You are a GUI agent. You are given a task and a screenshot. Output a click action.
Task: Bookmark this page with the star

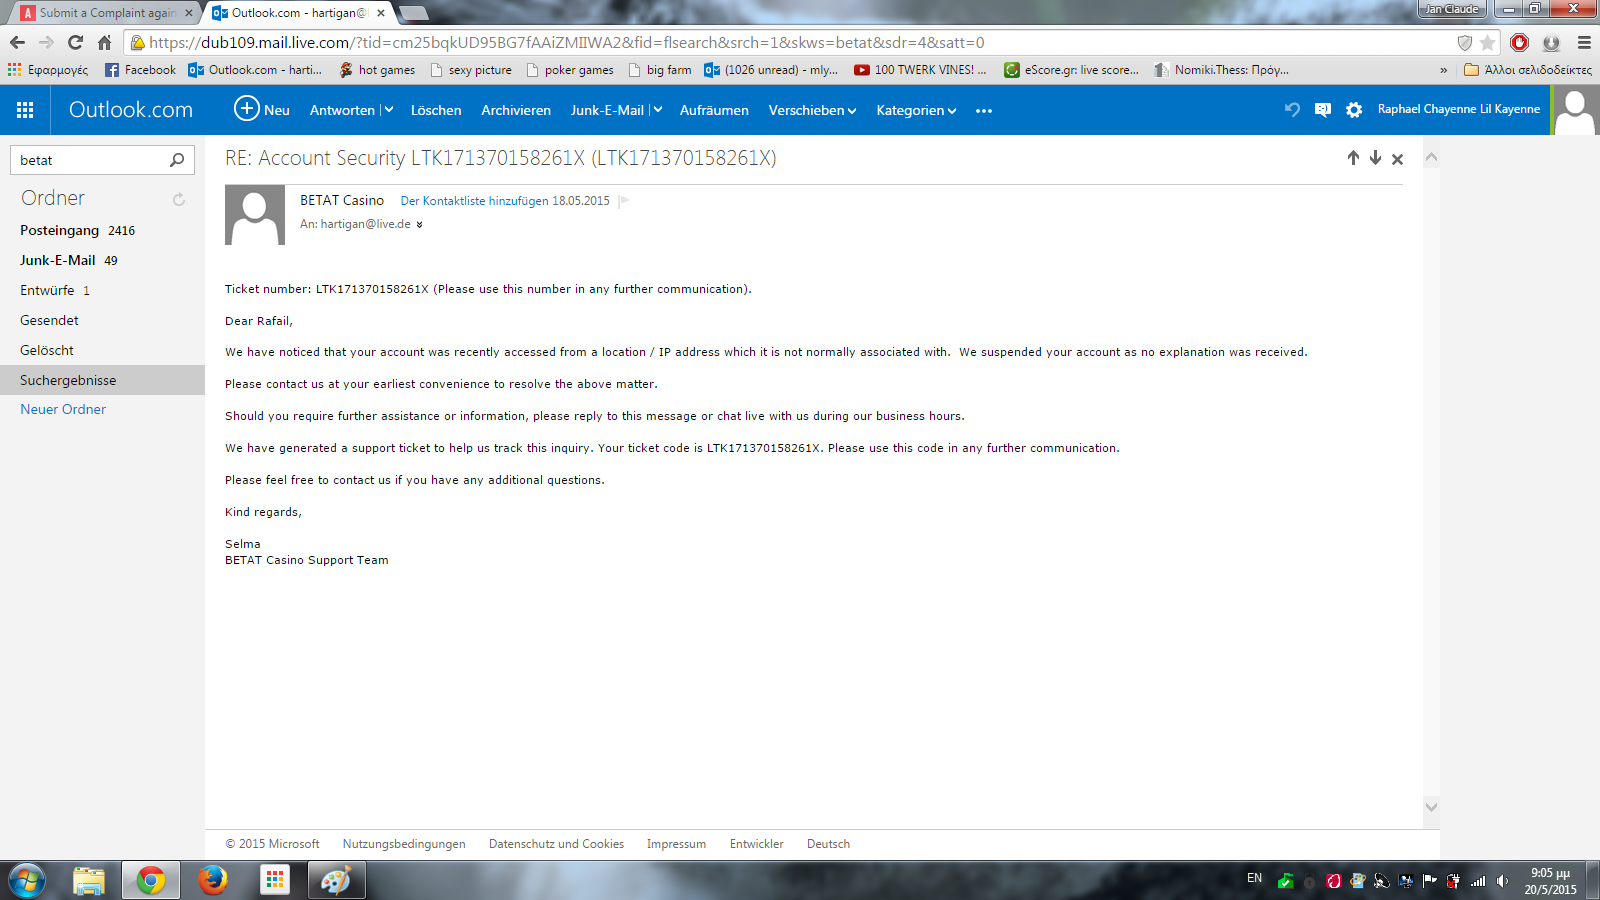[1487, 42]
